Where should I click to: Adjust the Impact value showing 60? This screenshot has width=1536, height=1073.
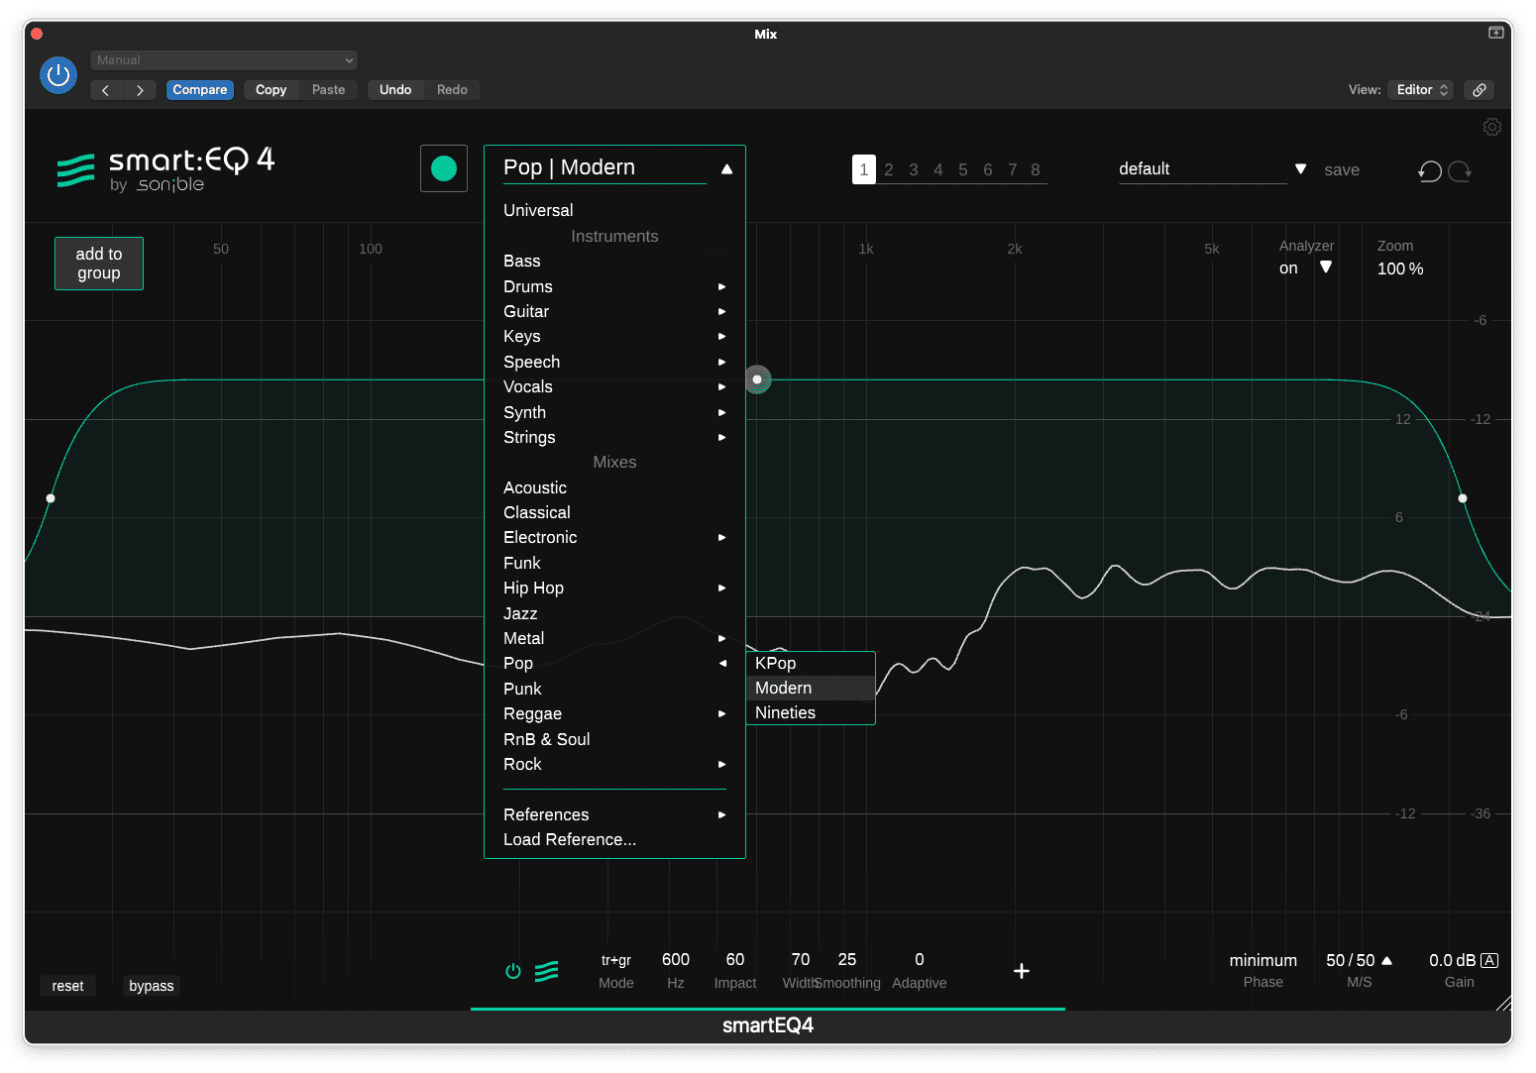click(x=735, y=959)
